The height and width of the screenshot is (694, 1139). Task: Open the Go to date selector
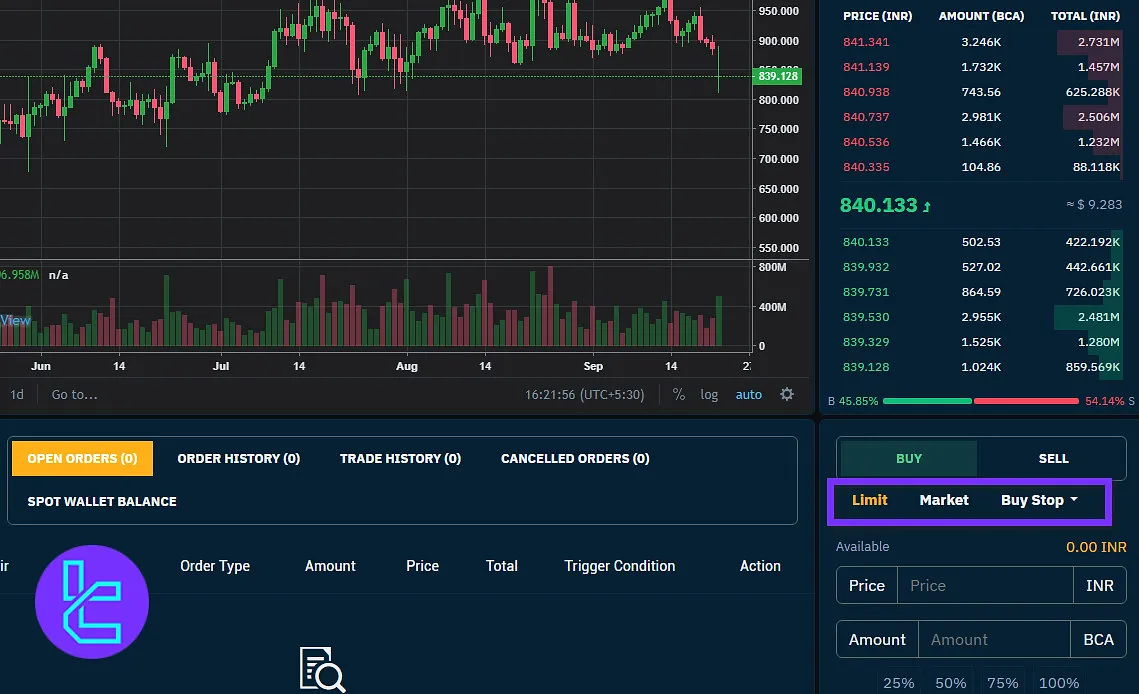[75, 394]
